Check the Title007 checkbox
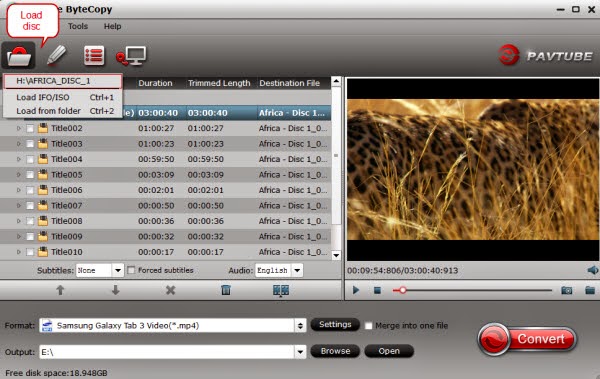 point(30,206)
